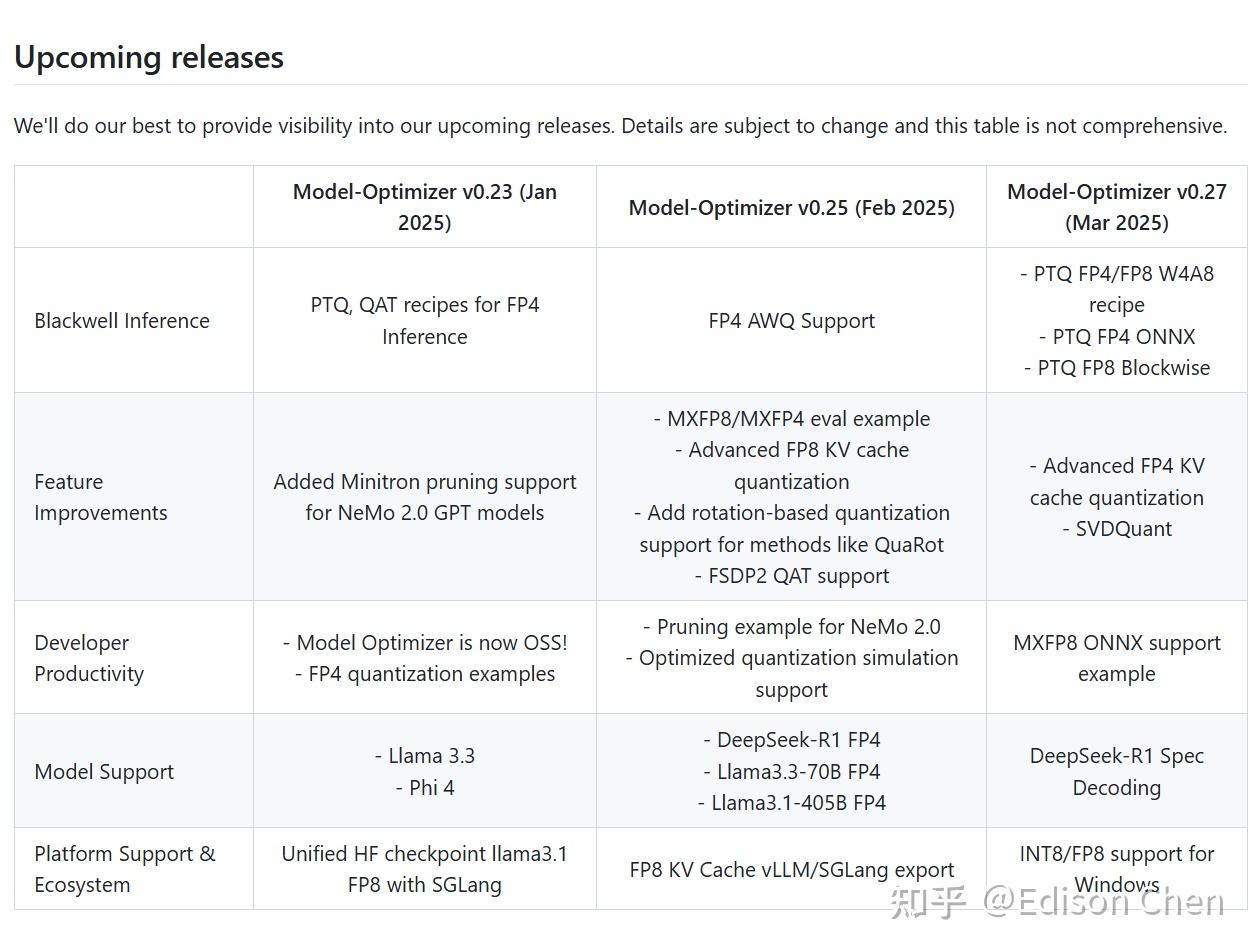The height and width of the screenshot is (951, 1256).
Task: Click the "Upcoming releases" heading
Action: pyautogui.click(x=149, y=58)
